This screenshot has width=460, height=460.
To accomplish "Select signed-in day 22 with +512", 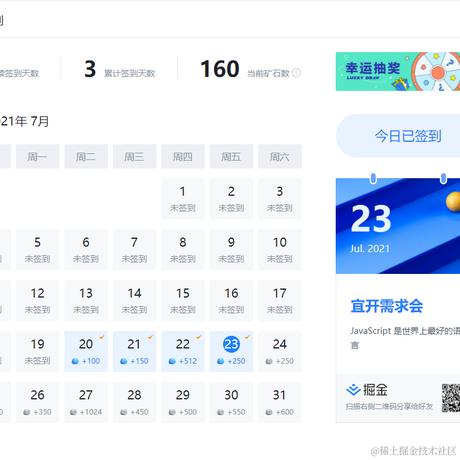I will point(183,351).
